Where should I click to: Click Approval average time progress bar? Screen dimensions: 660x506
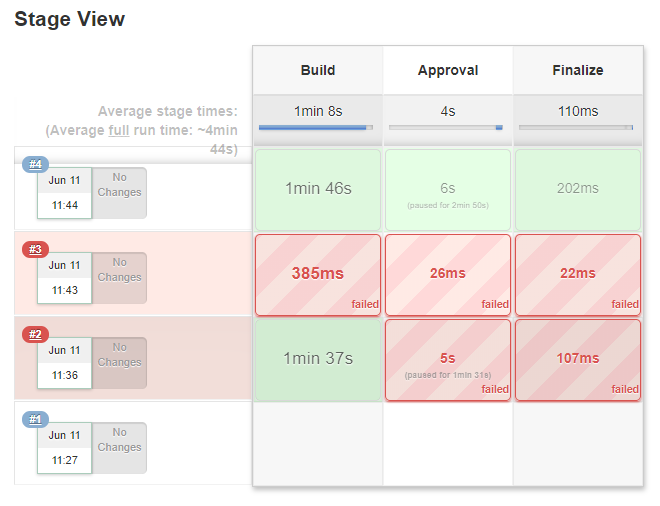pos(446,128)
